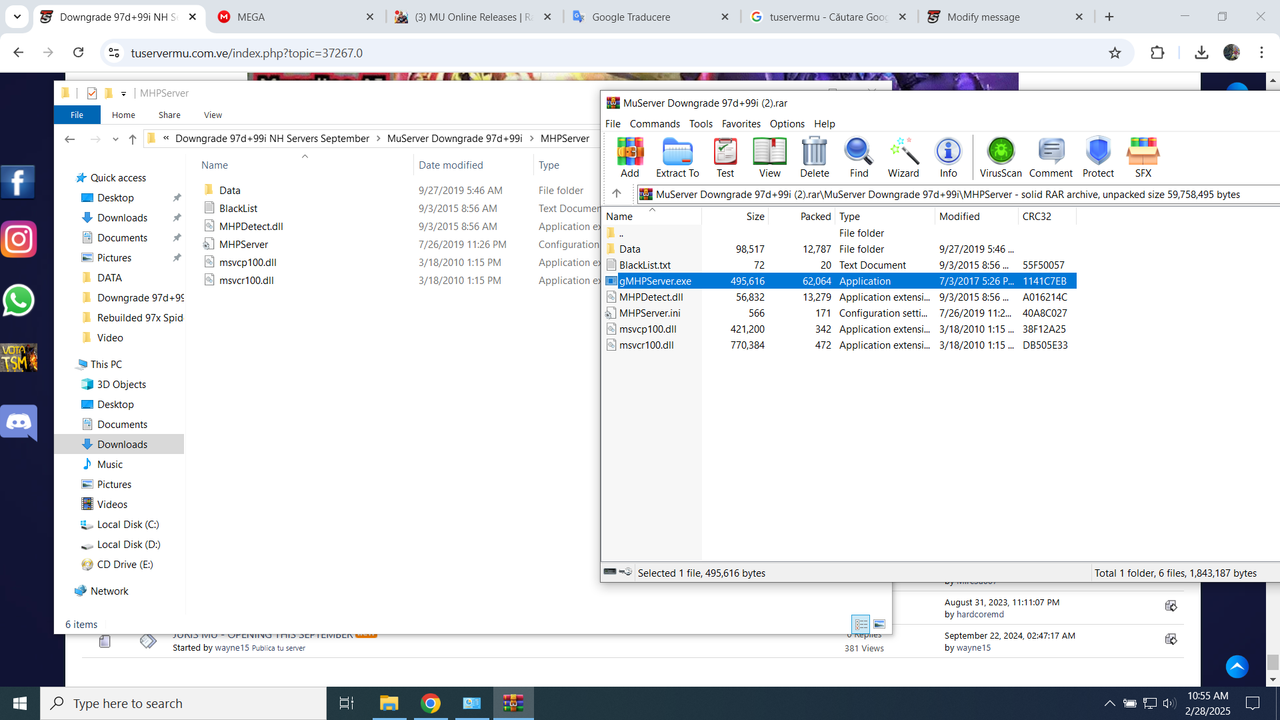This screenshot has height=720, width=1280.
Task: Open the tab search dropdown in Chrome
Action: click(x=17, y=17)
